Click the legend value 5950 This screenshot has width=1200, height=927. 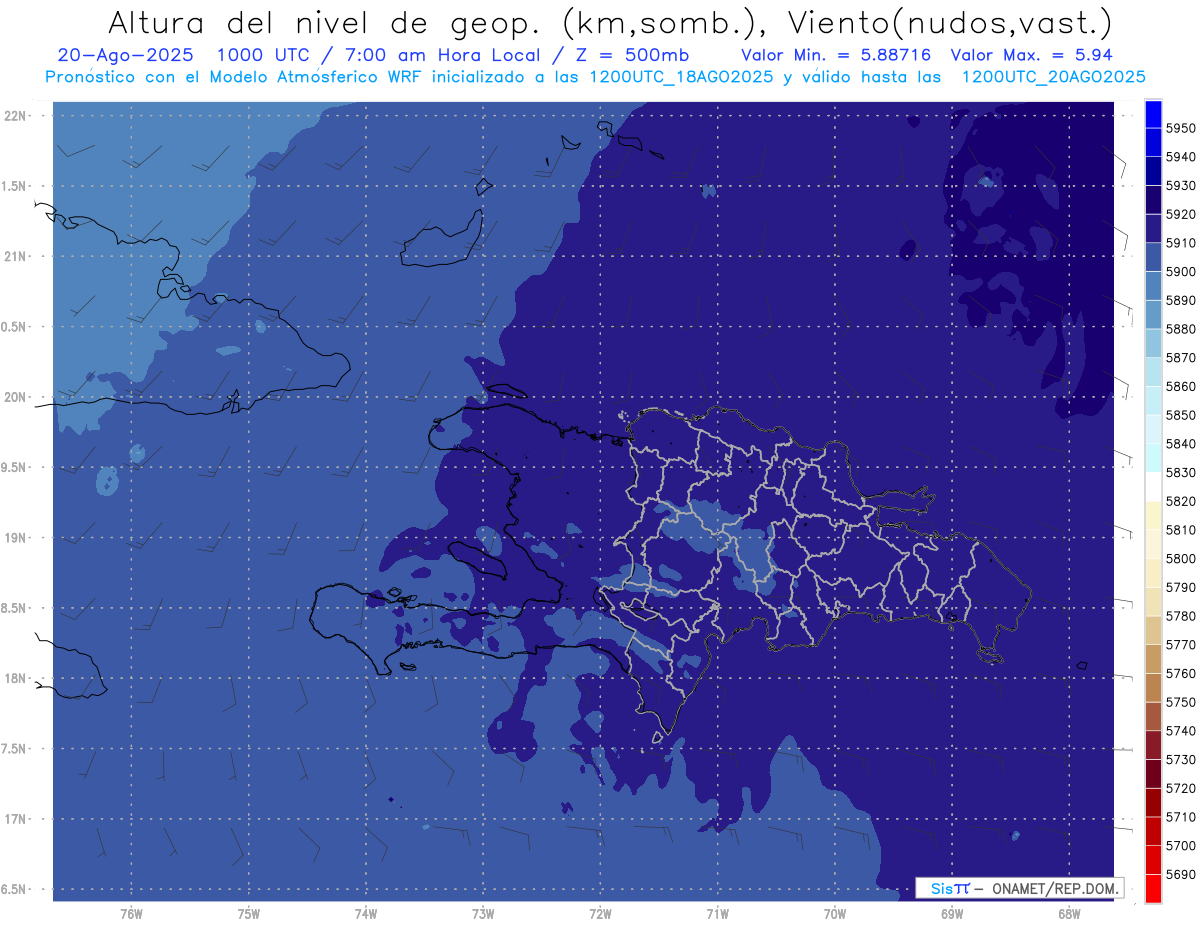pos(1181,128)
